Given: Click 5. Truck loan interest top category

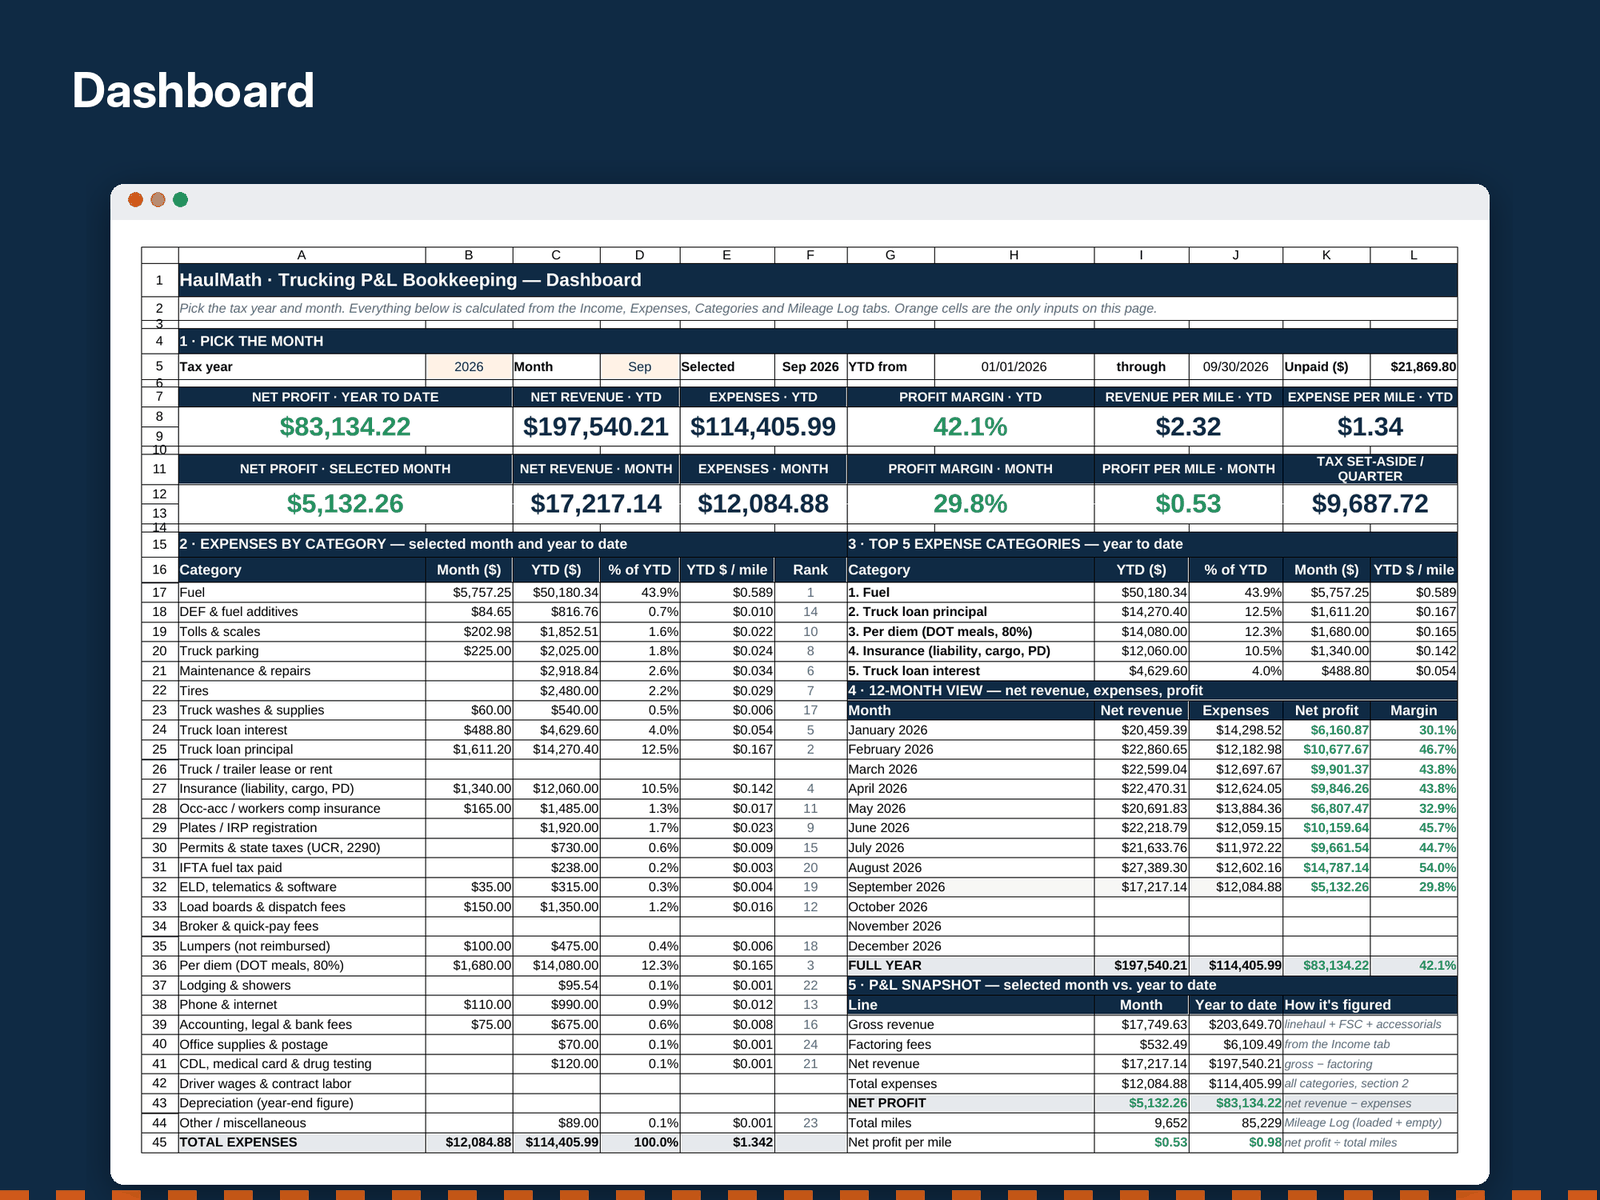Looking at the screenshot, I should [x=970, y=671].
